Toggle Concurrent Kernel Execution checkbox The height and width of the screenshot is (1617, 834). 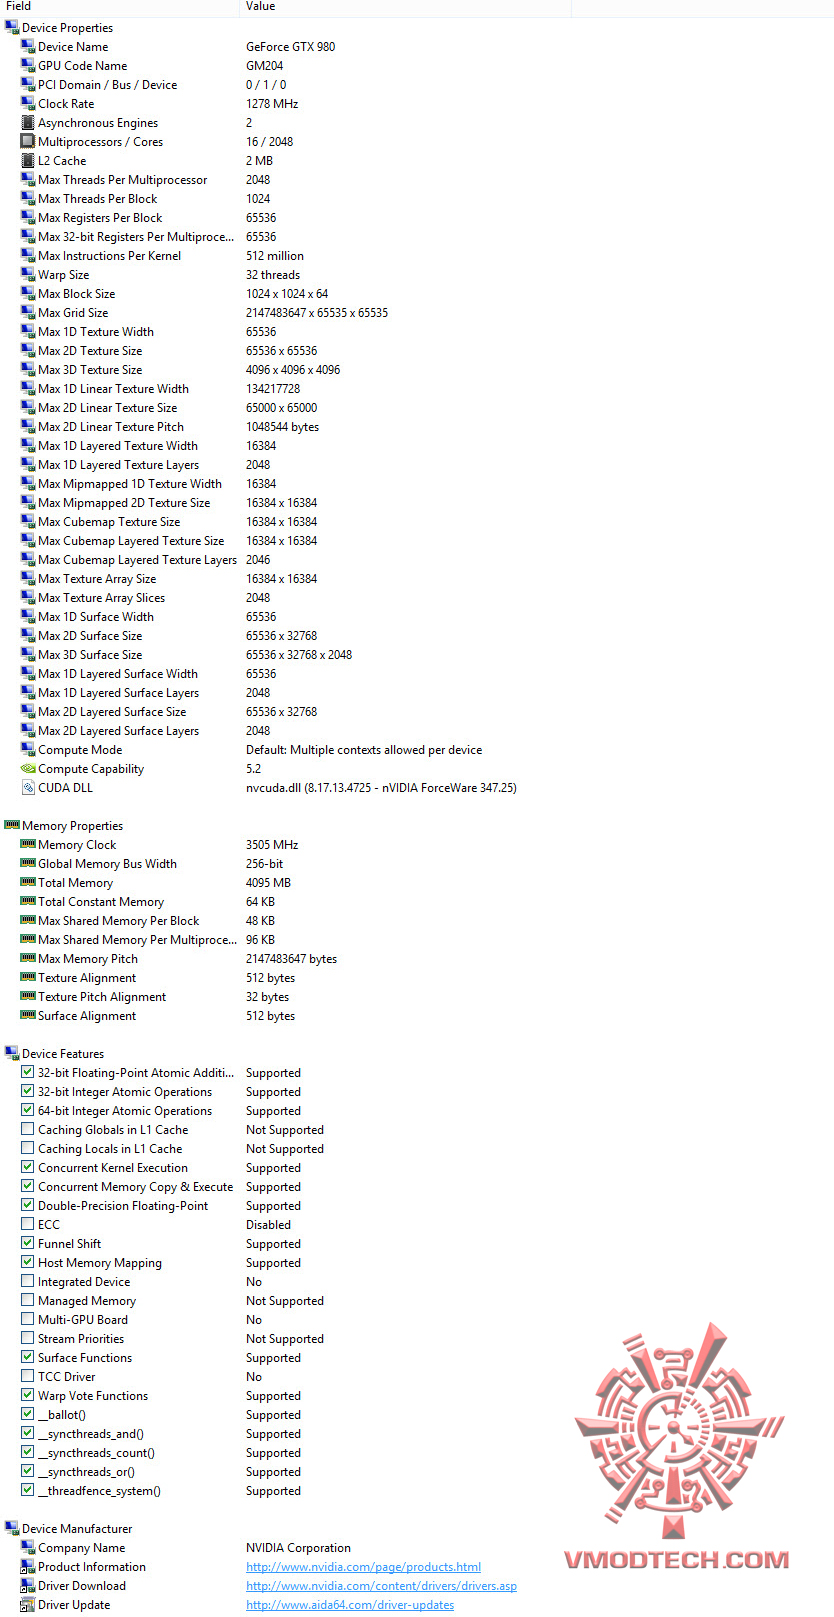click(28, 1167)
